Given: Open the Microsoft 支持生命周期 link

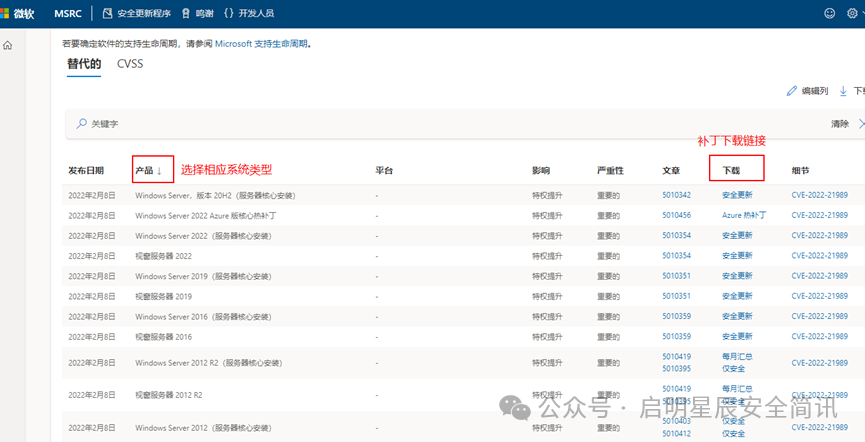Looking at the screenshot, I should pos(262,44).
